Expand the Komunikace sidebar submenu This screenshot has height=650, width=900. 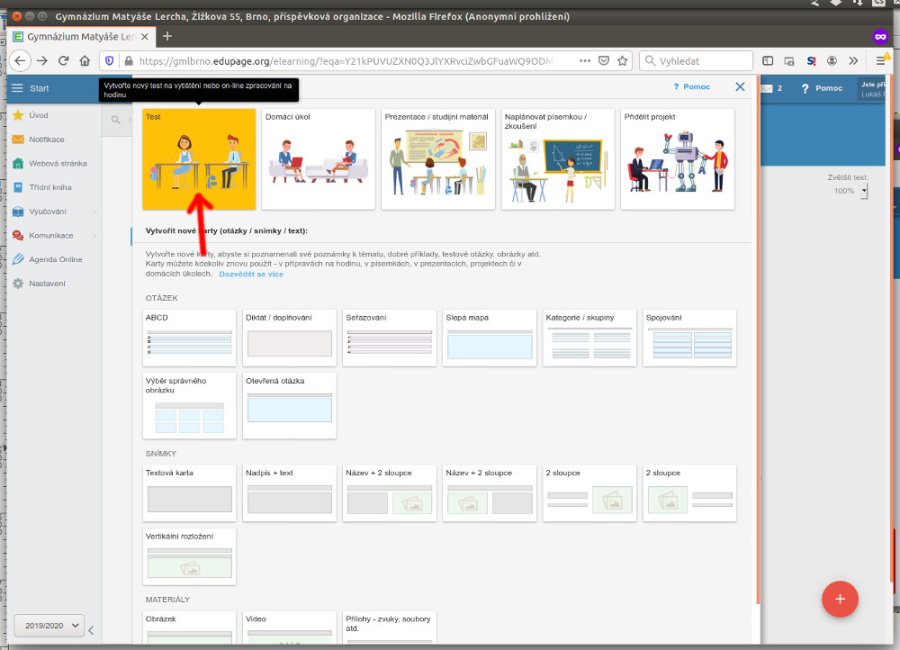[x=94, y=235]
